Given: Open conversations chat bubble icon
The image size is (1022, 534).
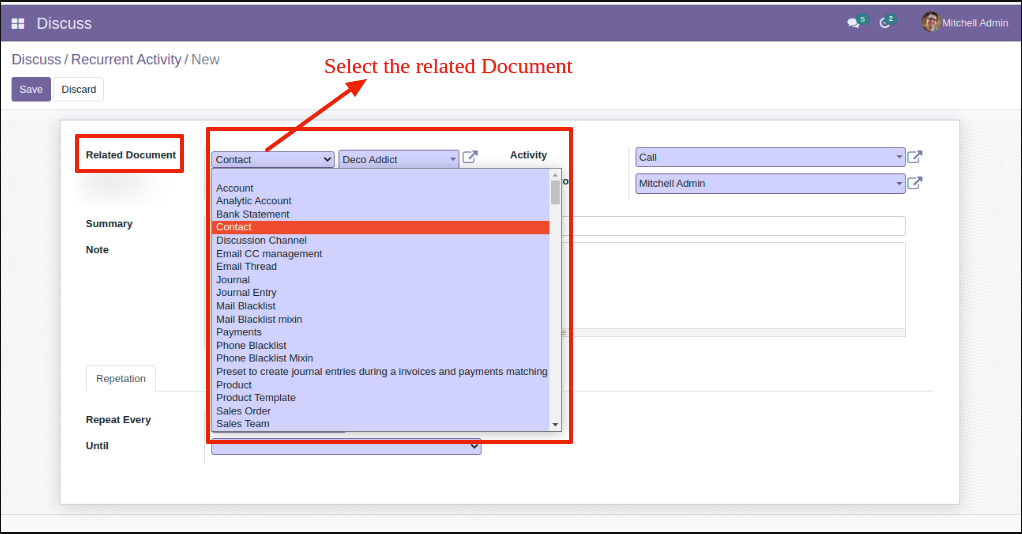Looking at the screenshot, I should click(x=853, y=23).
